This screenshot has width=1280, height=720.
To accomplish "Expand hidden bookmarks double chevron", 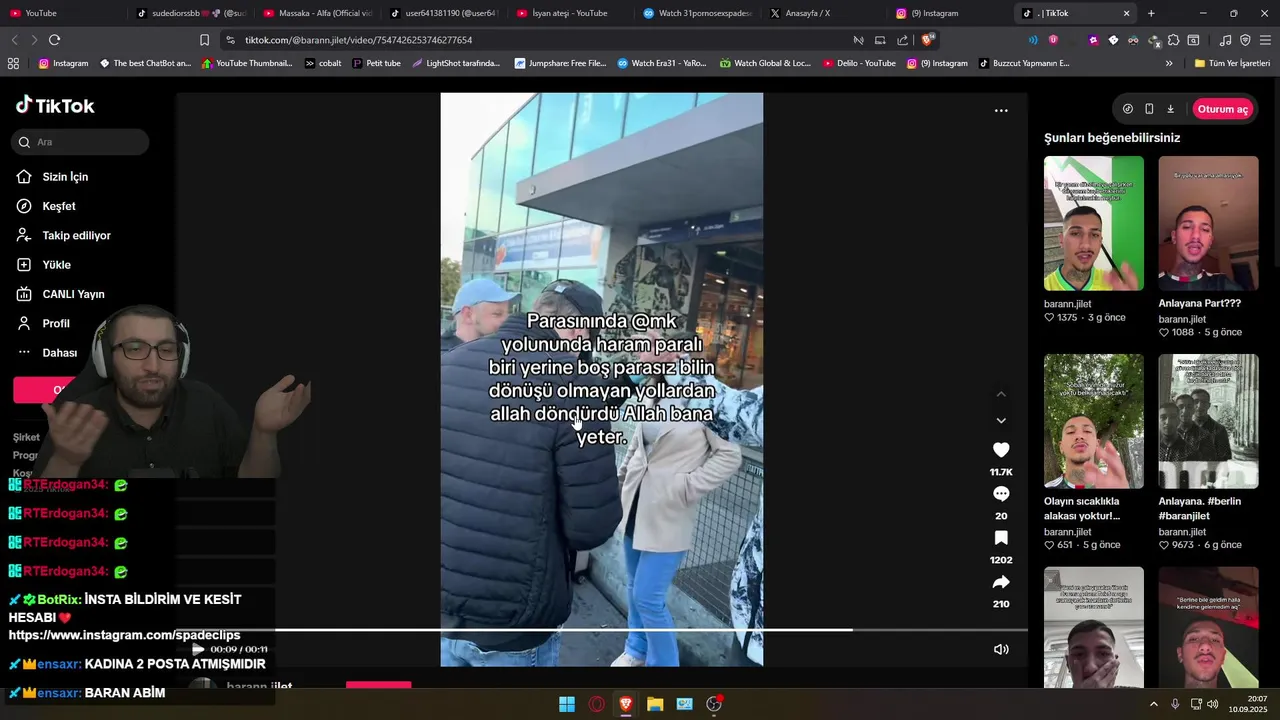I will pos(1169,63).
